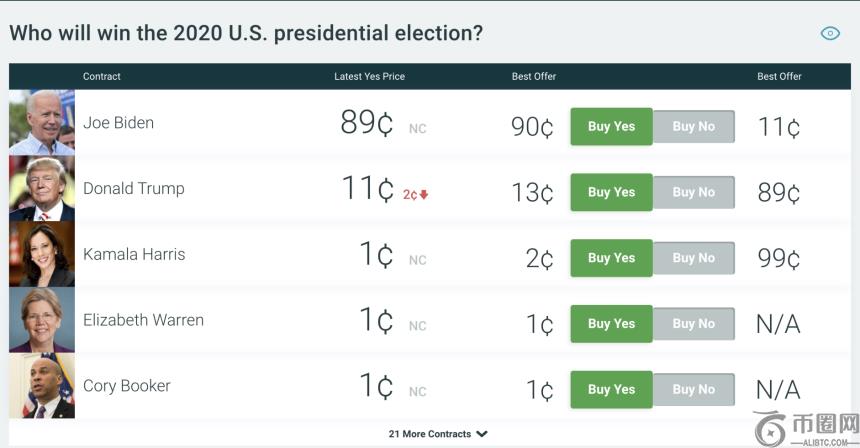Open the Joe Biden contract name link
Image resolution: width=860 pixels, height=448 pixels.
click(118, 123)
